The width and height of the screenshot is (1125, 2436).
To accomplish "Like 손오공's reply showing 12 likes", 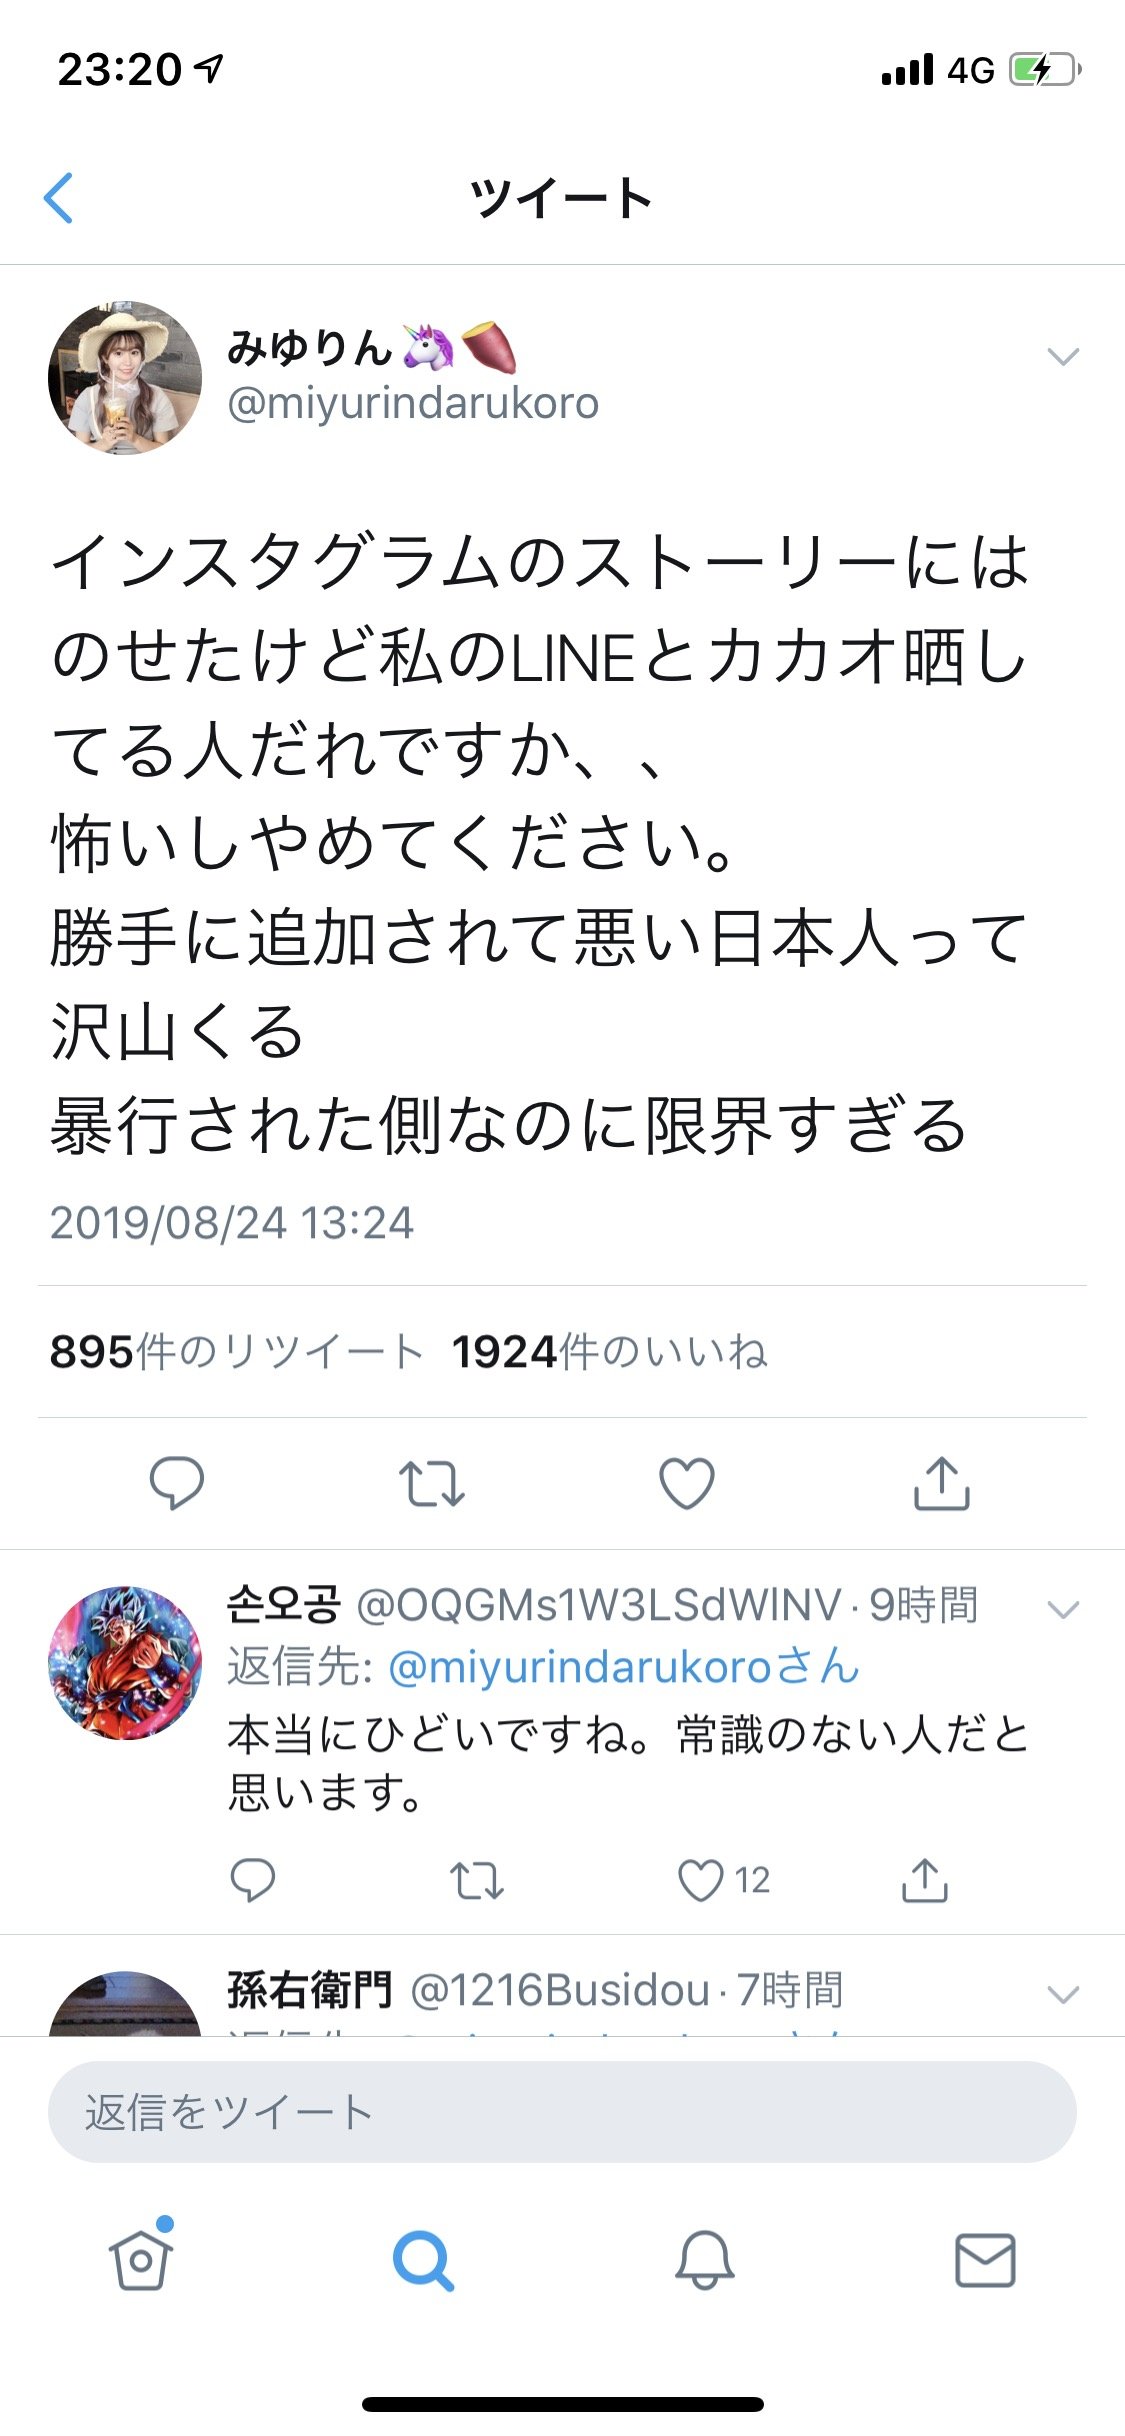I will point(724,1880).
